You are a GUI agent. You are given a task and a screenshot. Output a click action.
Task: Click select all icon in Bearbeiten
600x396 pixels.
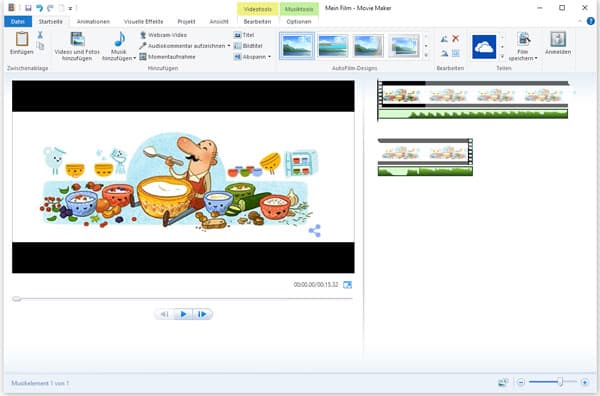pos(455,53)
